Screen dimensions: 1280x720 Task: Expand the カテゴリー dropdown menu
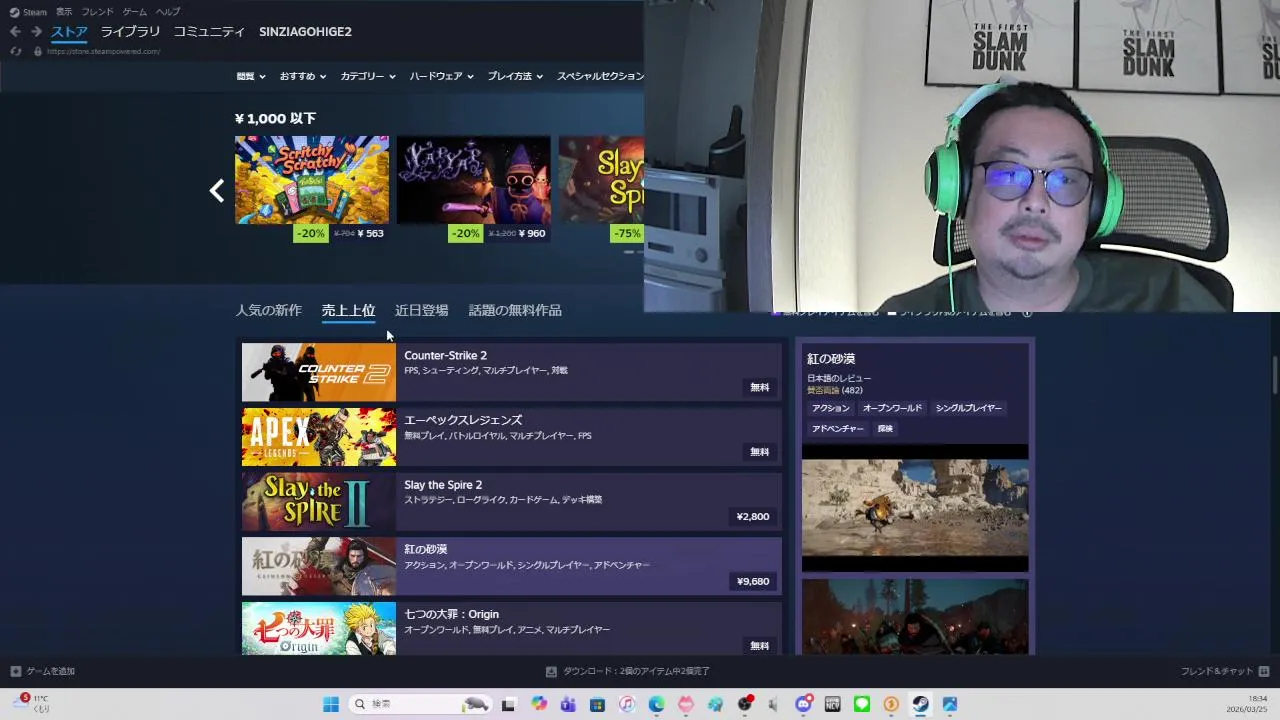click(368, 76)
